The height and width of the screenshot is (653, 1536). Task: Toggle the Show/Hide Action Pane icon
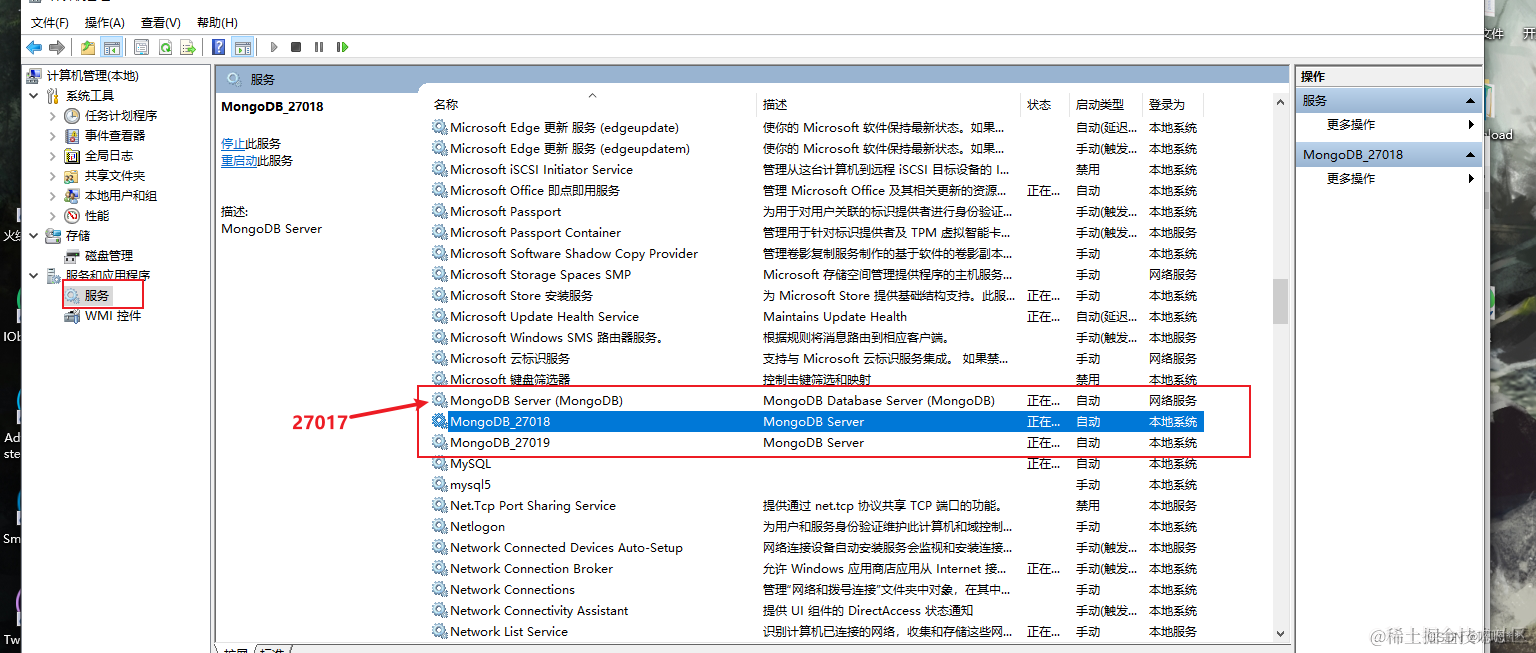point(242,47)
